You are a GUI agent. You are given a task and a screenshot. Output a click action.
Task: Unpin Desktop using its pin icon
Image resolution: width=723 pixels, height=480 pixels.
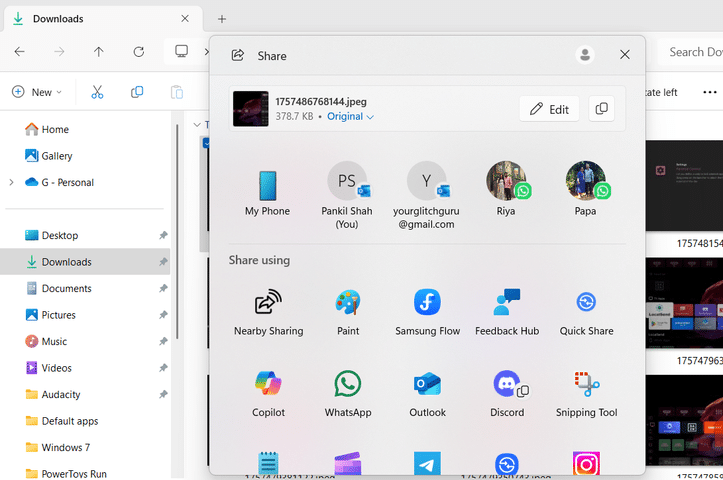click(x=163, y=236)
